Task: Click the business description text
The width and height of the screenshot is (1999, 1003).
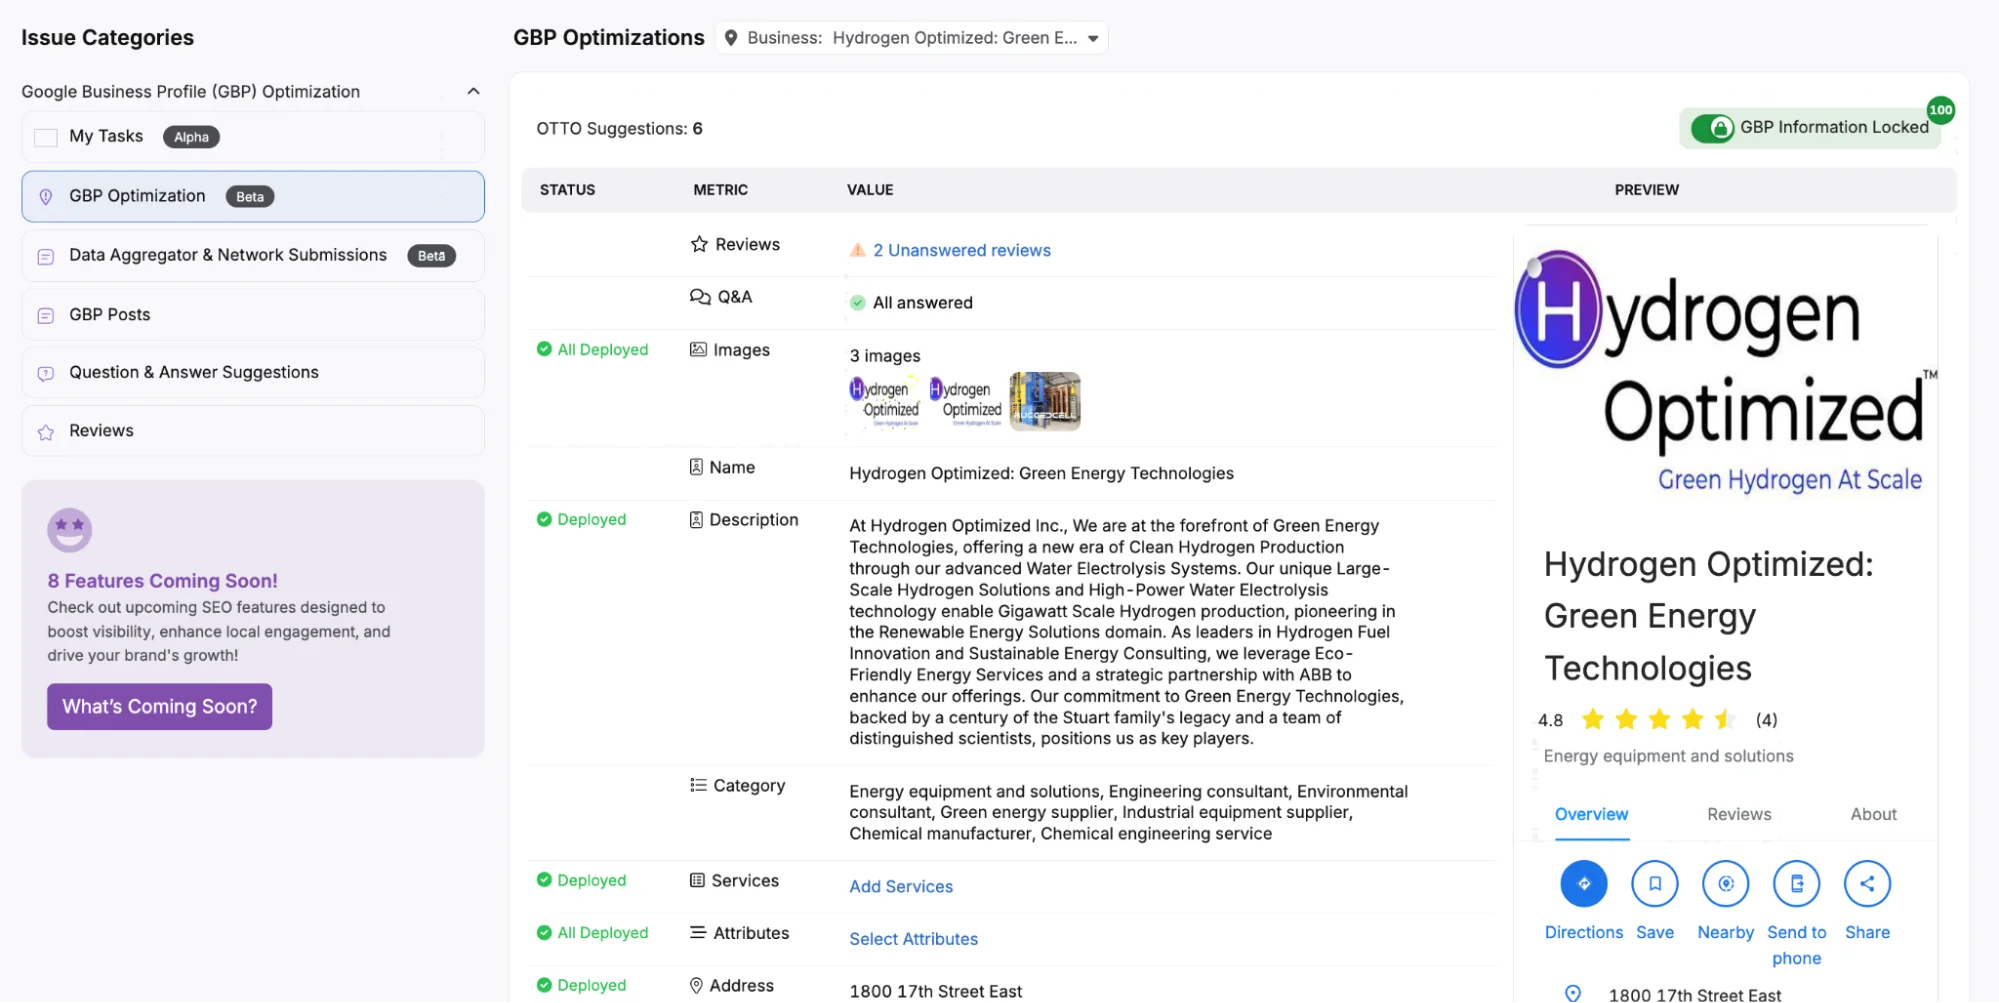Action: pyautogui.click(x=1127, y=632)
